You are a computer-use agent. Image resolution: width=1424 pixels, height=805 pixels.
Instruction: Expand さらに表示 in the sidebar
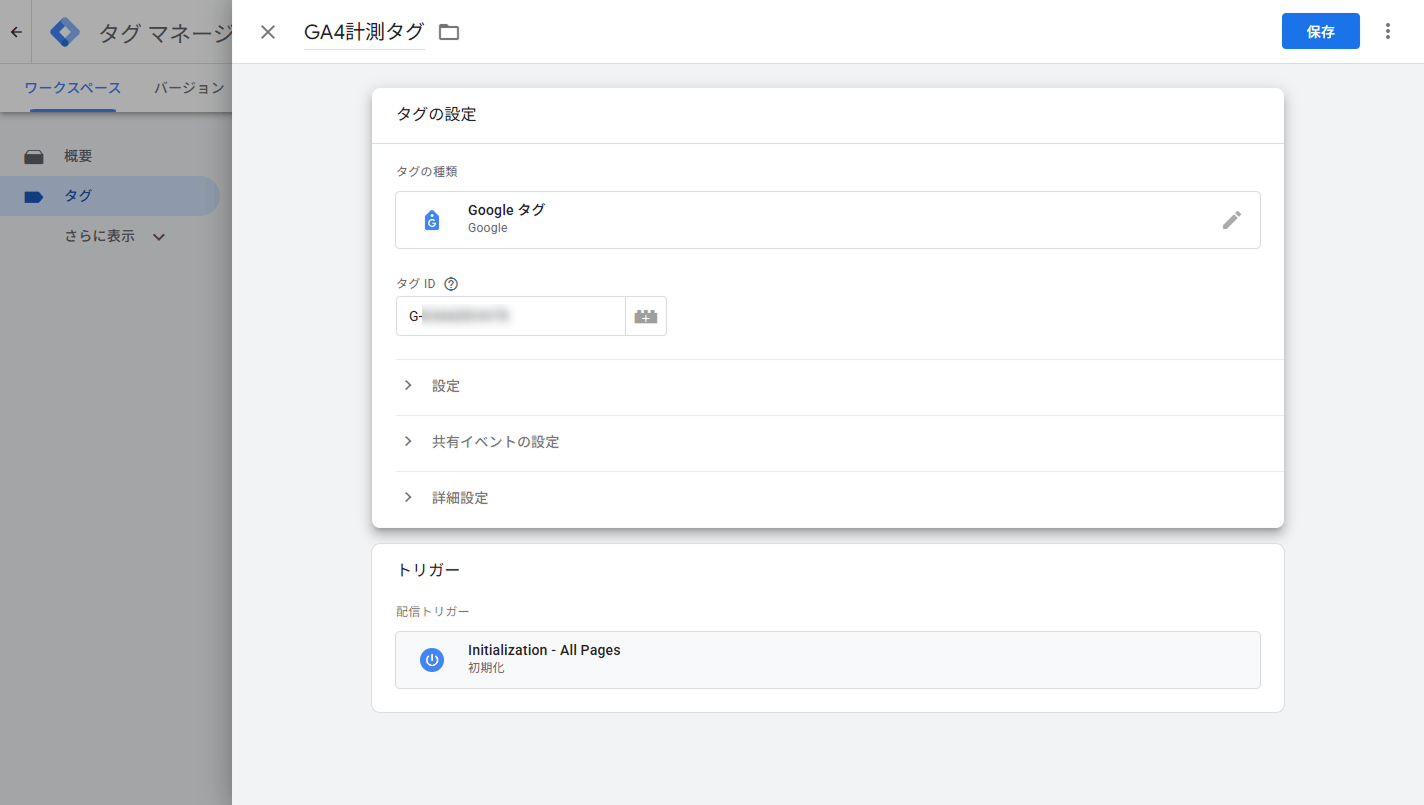[115, 237]
